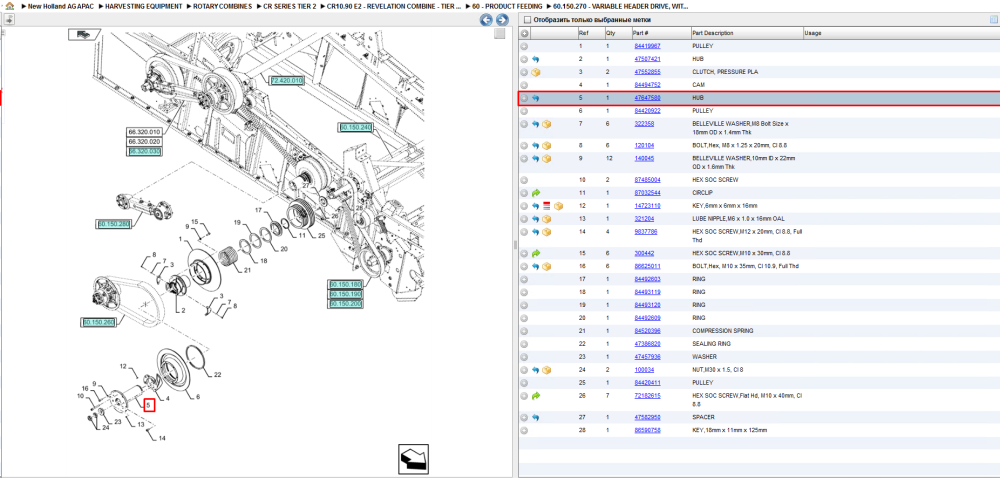The image size is (1000, 478).
Task: Toggle the show-only-selected-labels checkbox
Action: pyautogui.click(x=526, y=20)
